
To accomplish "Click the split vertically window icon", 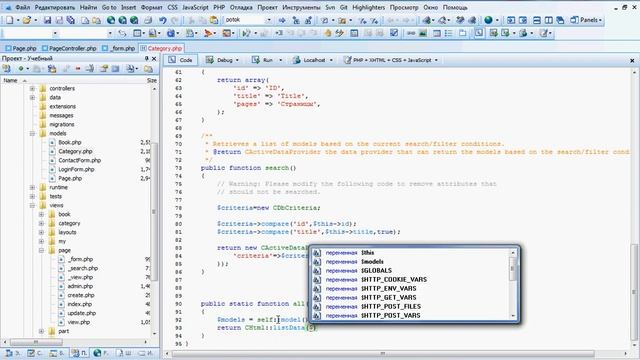I will click(x=549, y=20).
